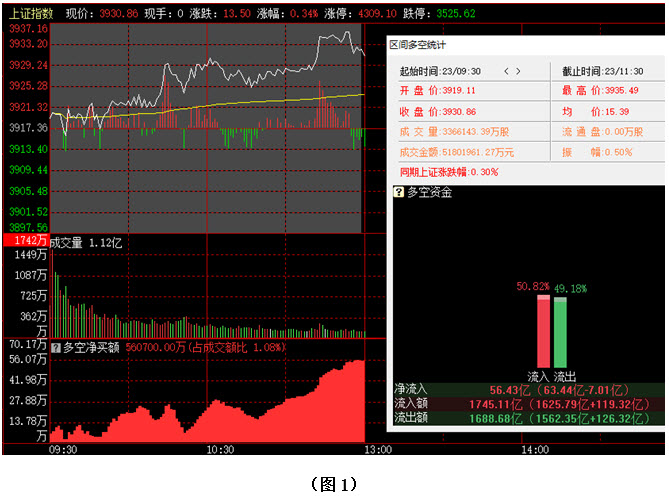Click the green 流出 outflow bar
This screenshot has height=503, width=669.
pyautogui.click(x=561, y=332)
